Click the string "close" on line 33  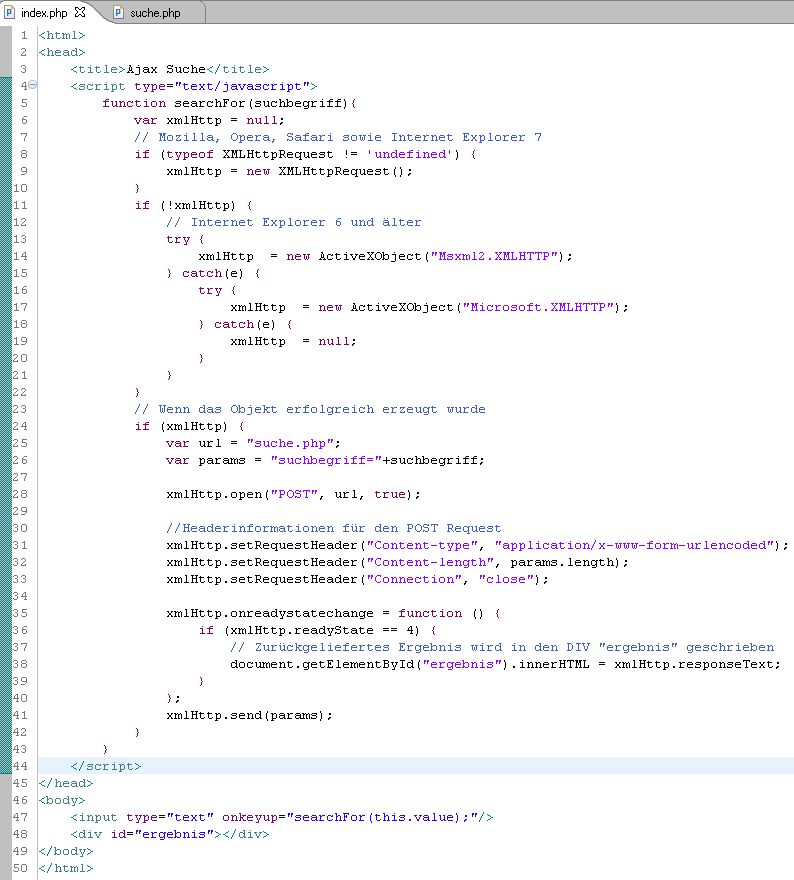click(x=506, y=579)
